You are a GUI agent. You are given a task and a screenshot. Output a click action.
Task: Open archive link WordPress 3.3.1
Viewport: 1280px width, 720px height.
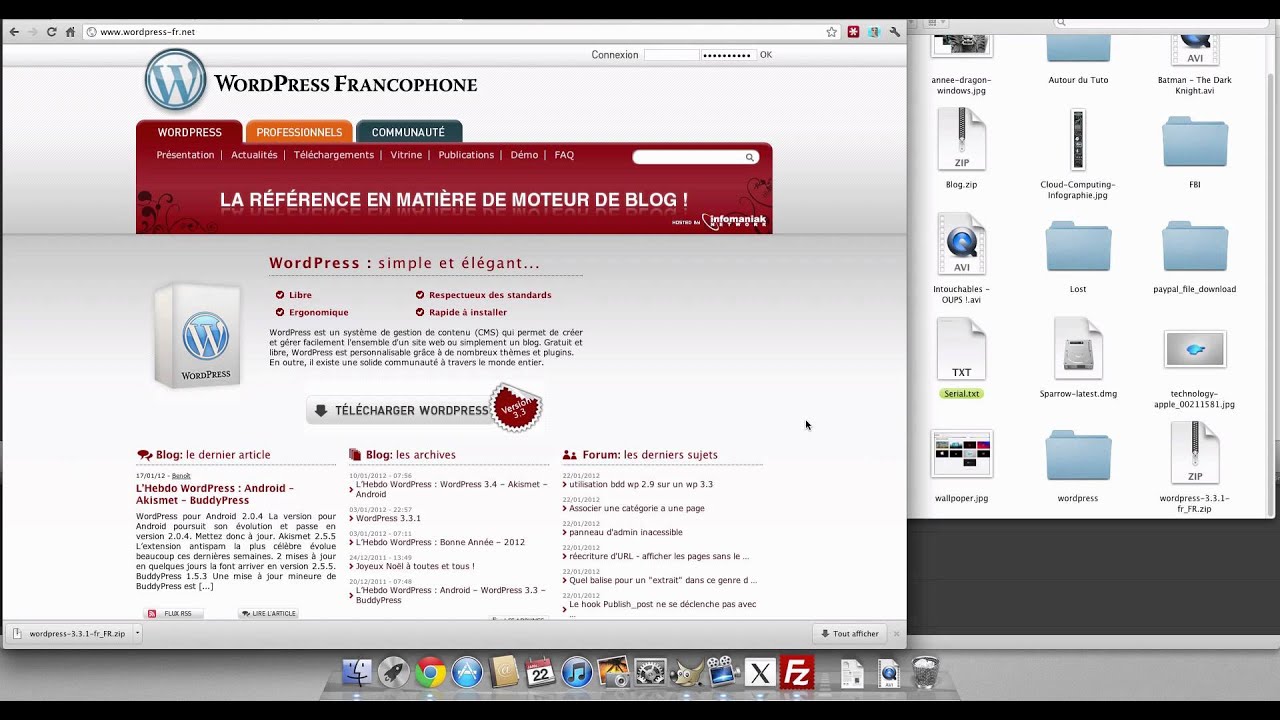(x=388, y=518)
